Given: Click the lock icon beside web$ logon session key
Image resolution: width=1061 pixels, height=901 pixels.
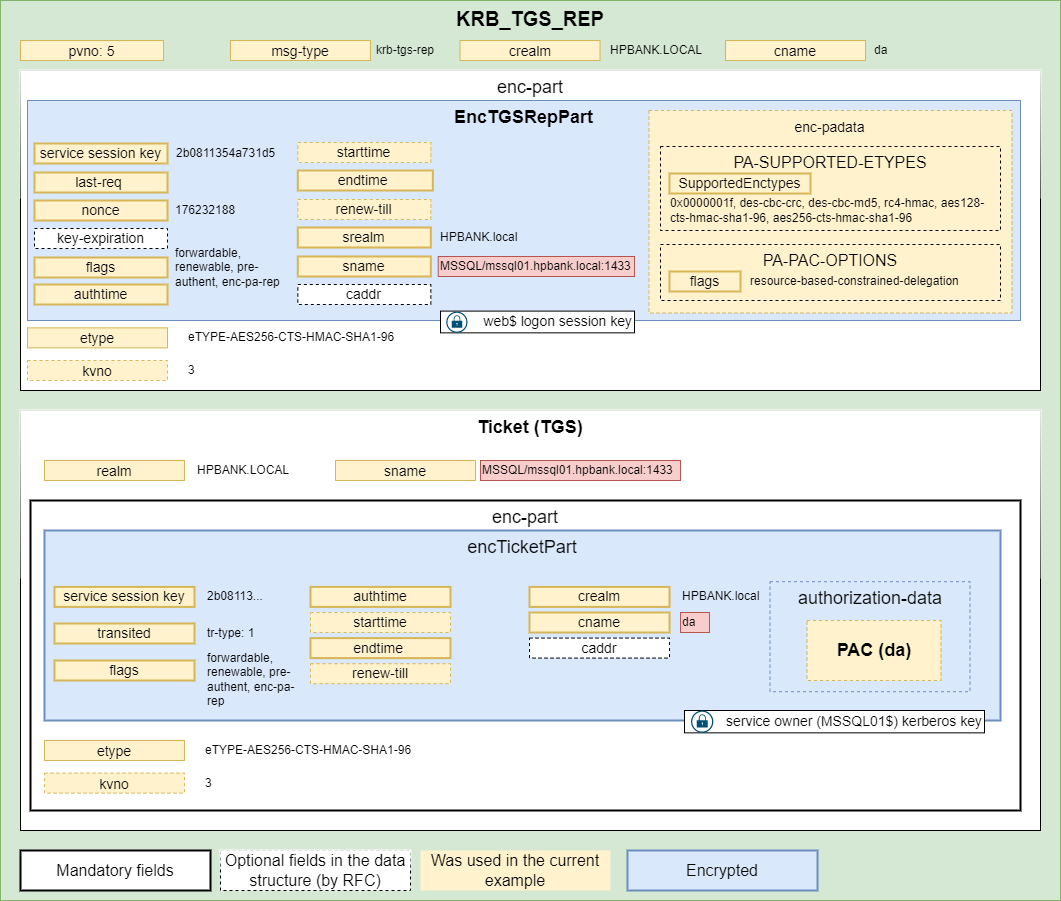Looking at the screenshot, I should point(456,322).
